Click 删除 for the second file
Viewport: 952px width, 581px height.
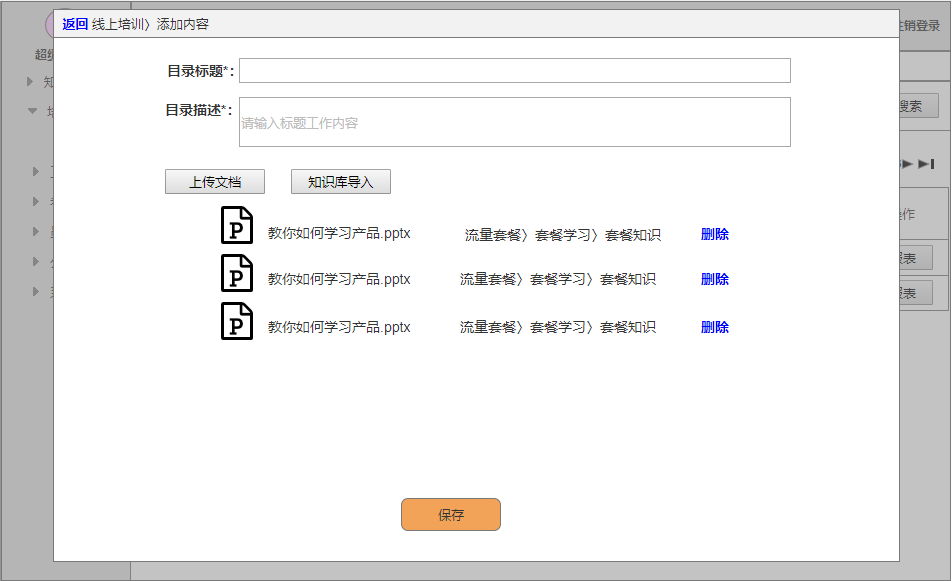pos(715,279)
